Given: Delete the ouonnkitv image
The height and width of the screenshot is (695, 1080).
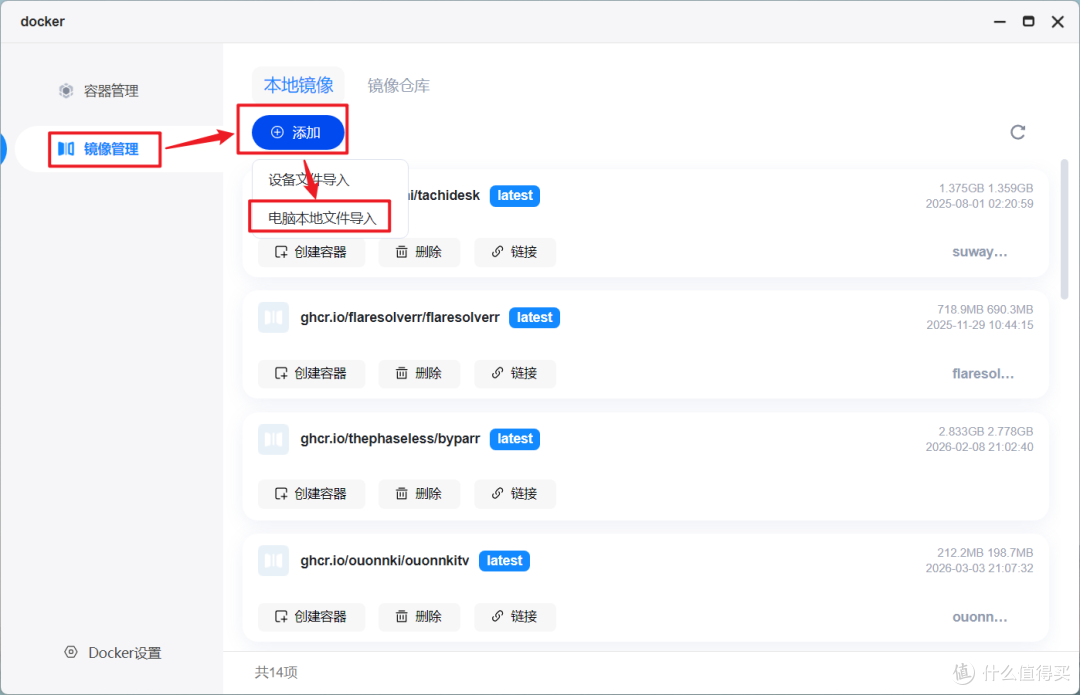Looking at the screenshot, I should (419, 616).
